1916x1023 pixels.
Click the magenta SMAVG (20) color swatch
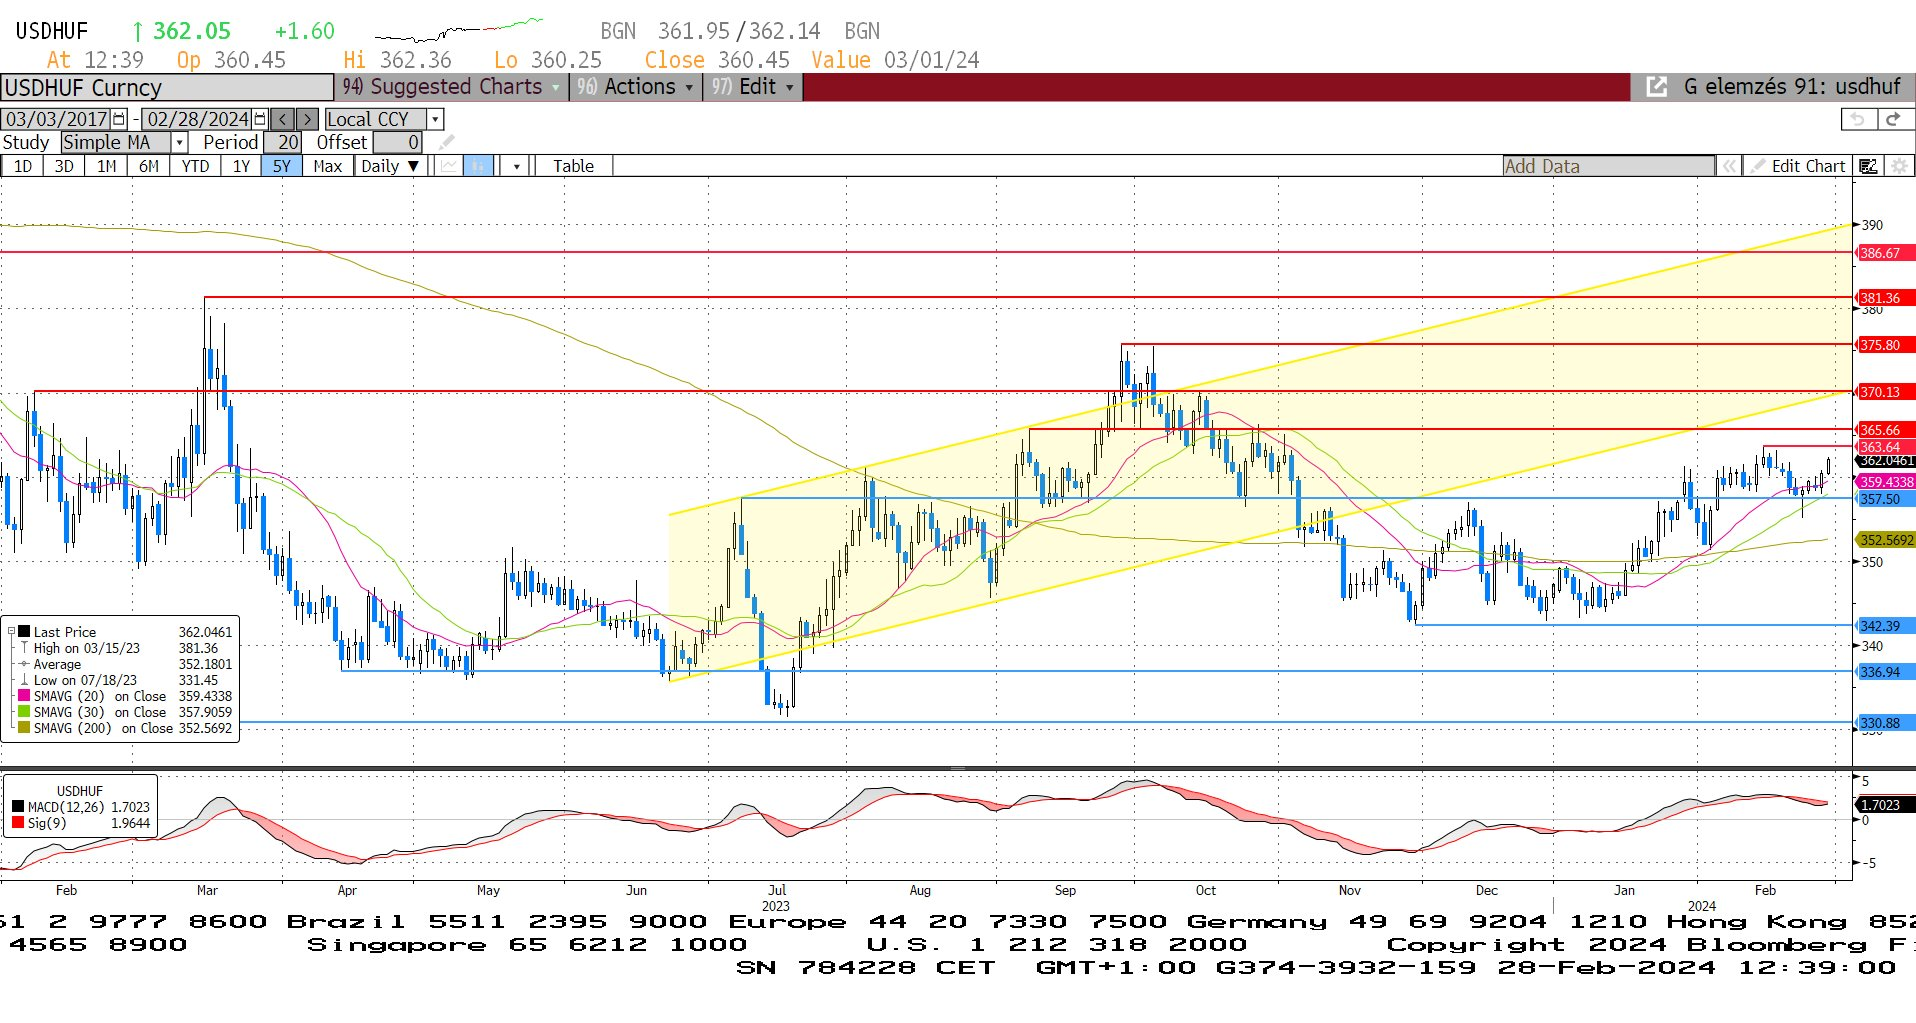point(24,696)
